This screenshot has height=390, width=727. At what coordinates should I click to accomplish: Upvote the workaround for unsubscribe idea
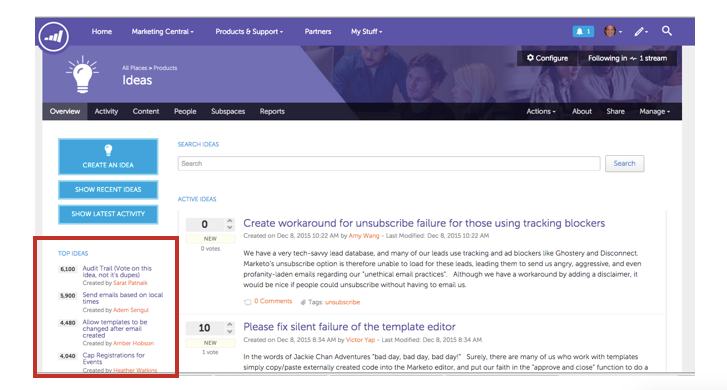[x=230, y=221]
